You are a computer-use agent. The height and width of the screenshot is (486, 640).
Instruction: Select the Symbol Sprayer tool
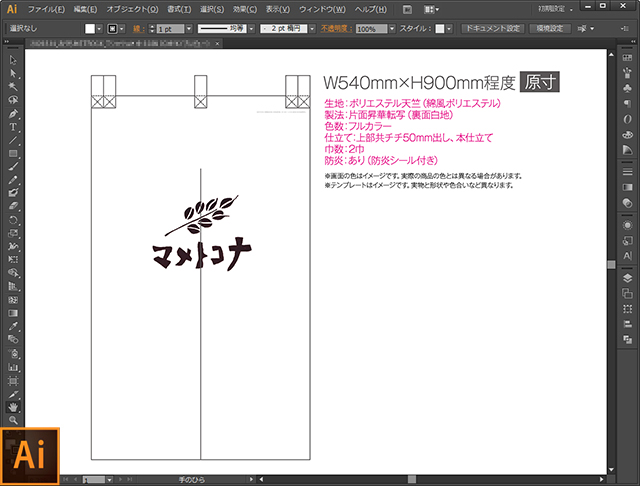pos(13,353)
